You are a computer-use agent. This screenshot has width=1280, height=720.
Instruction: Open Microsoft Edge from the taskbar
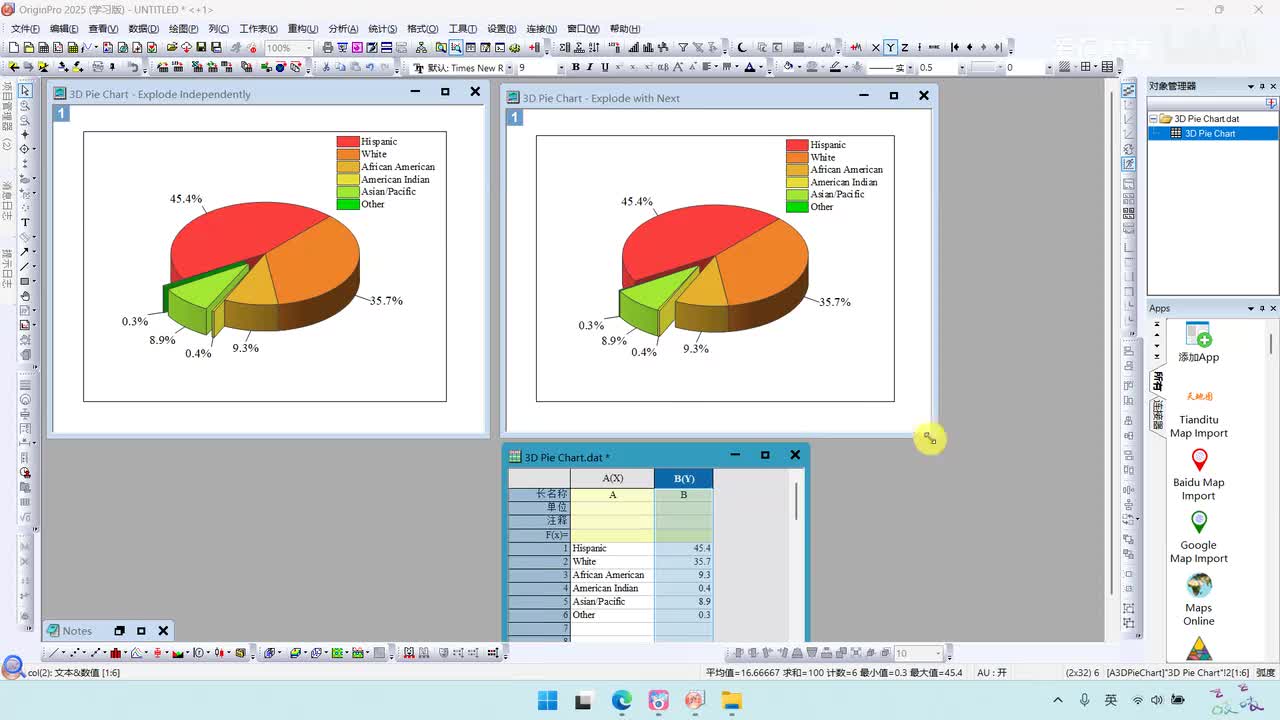coord(621,700)
